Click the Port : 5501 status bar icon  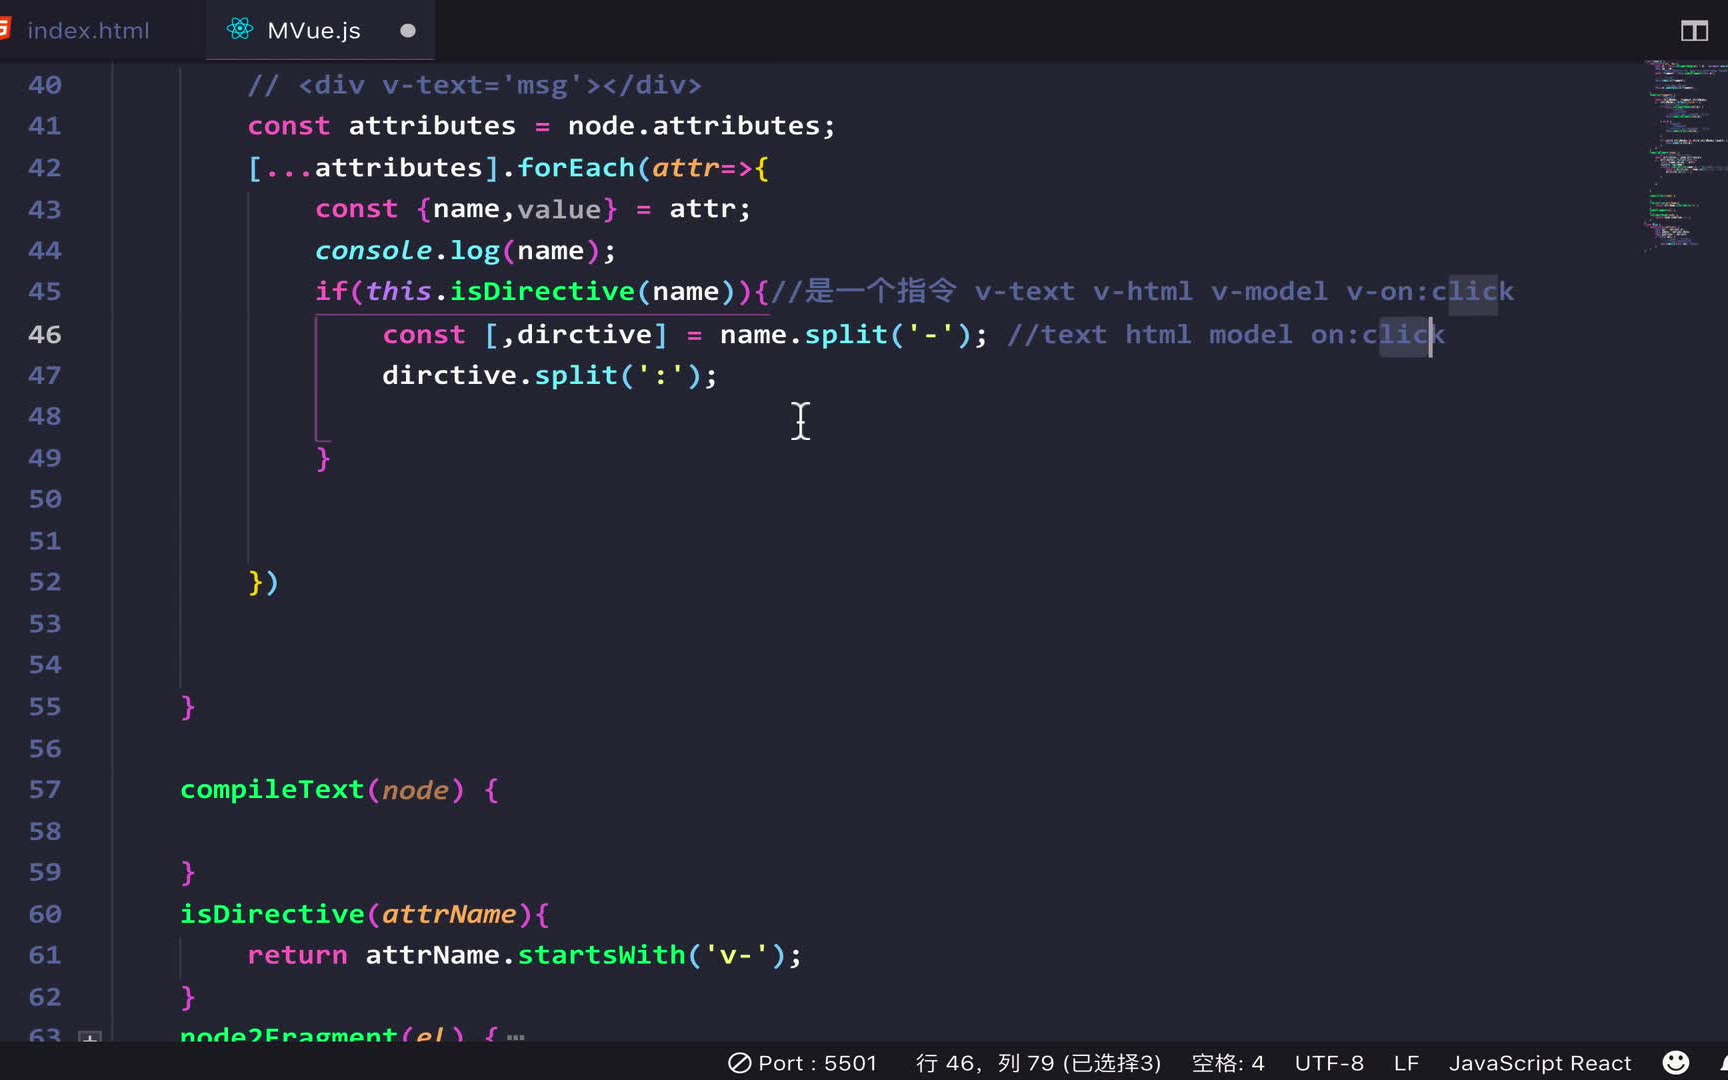tap(802, 1062)
